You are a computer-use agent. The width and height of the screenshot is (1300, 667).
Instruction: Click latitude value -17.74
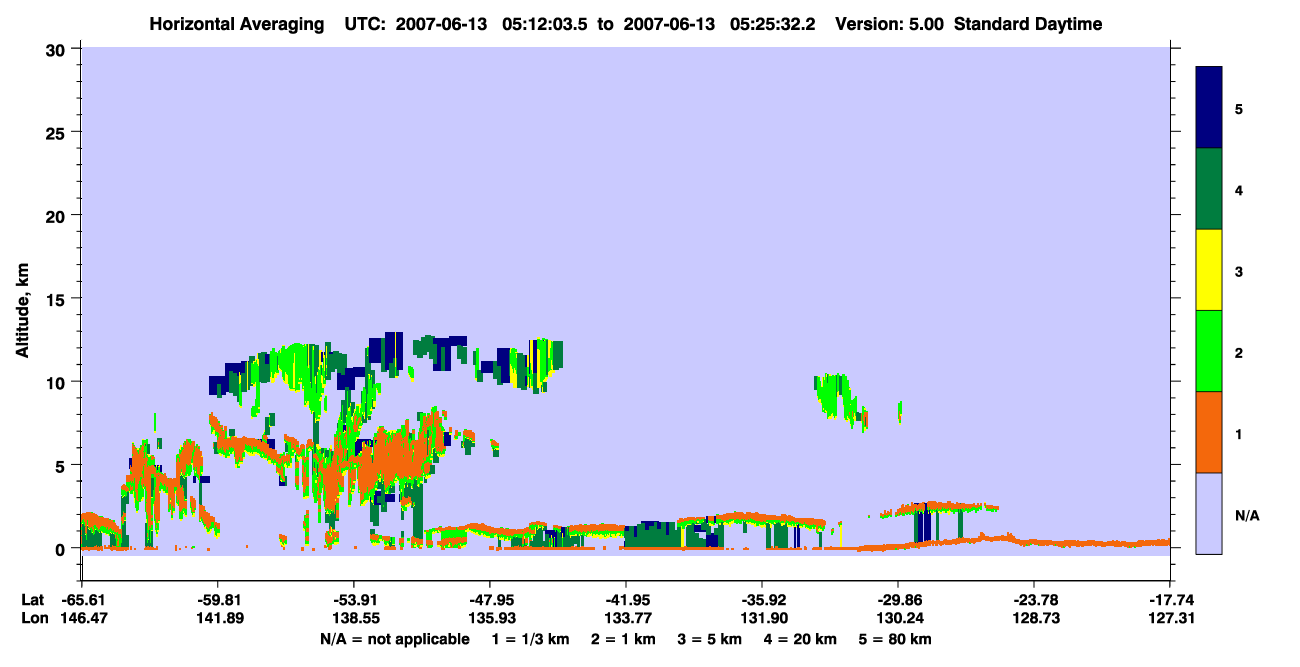click(x=1170, y=600)
